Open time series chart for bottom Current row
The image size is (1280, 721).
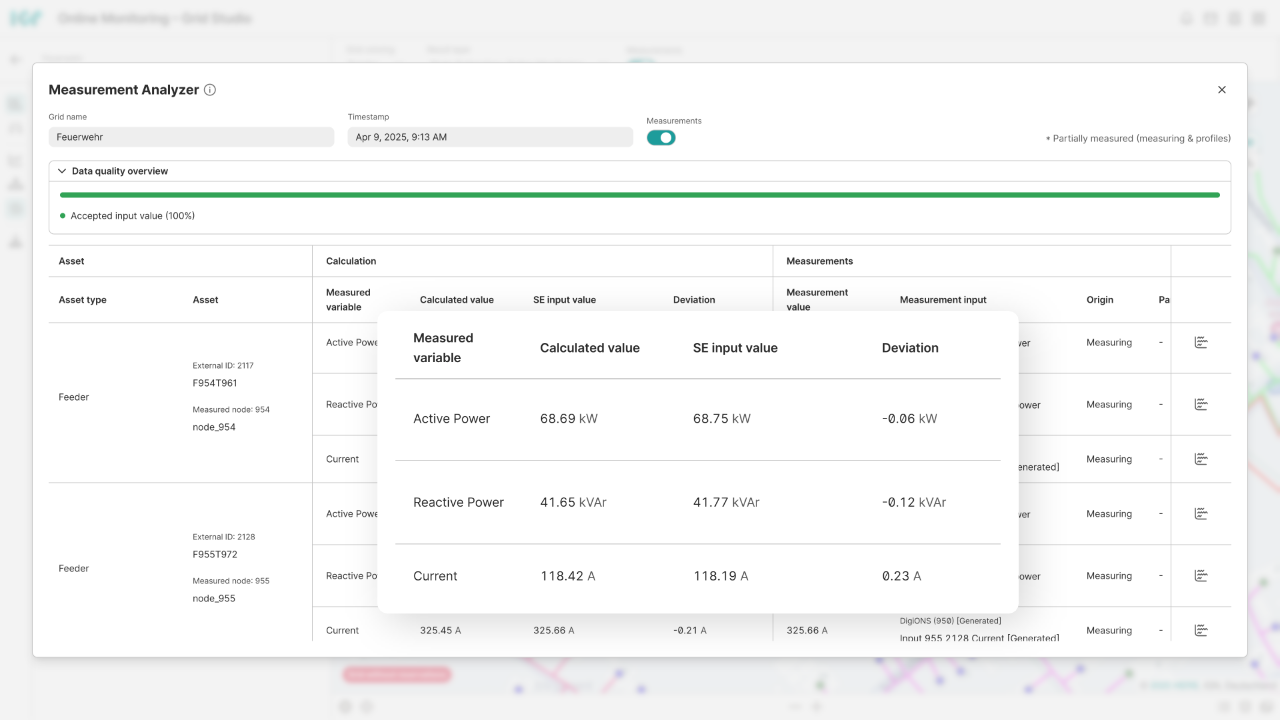(1200, 630)
